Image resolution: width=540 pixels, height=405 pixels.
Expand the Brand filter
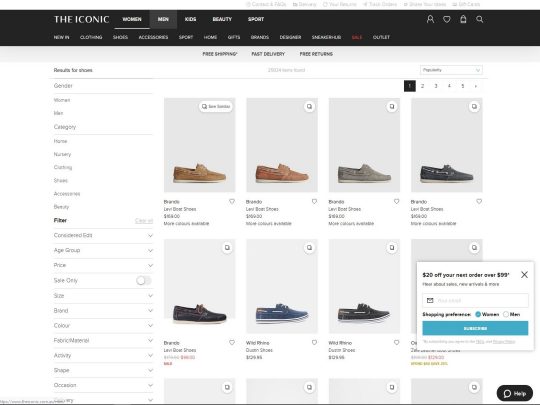point(103,311)
